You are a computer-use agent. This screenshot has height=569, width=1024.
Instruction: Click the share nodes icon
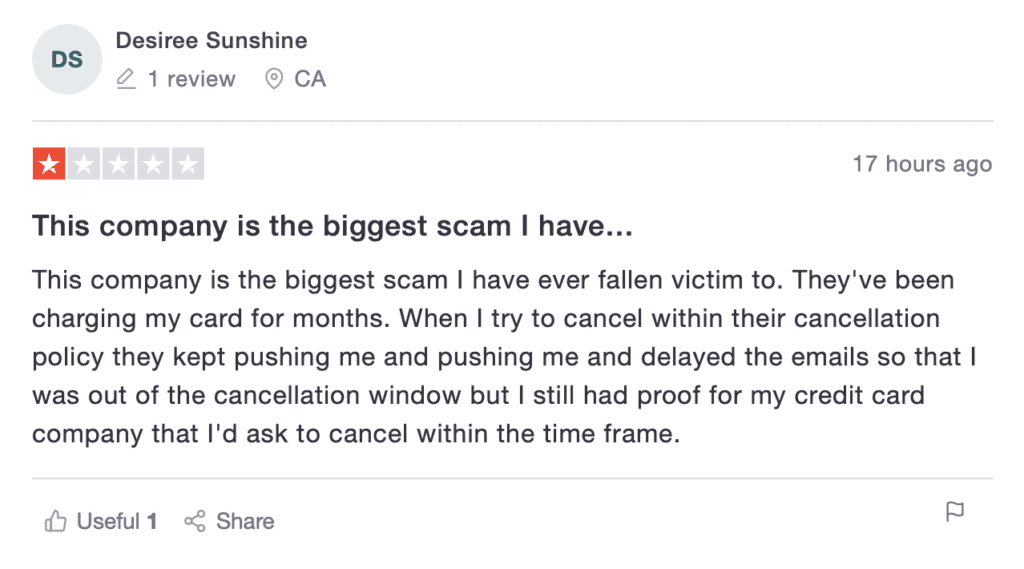tap(195, 521)
